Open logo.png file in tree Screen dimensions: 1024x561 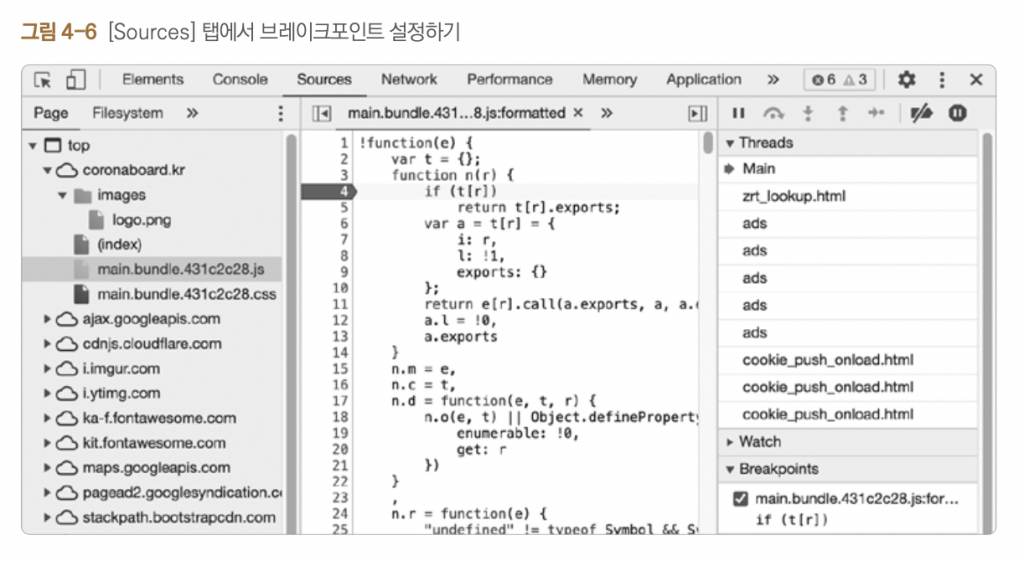click(141, 220)
